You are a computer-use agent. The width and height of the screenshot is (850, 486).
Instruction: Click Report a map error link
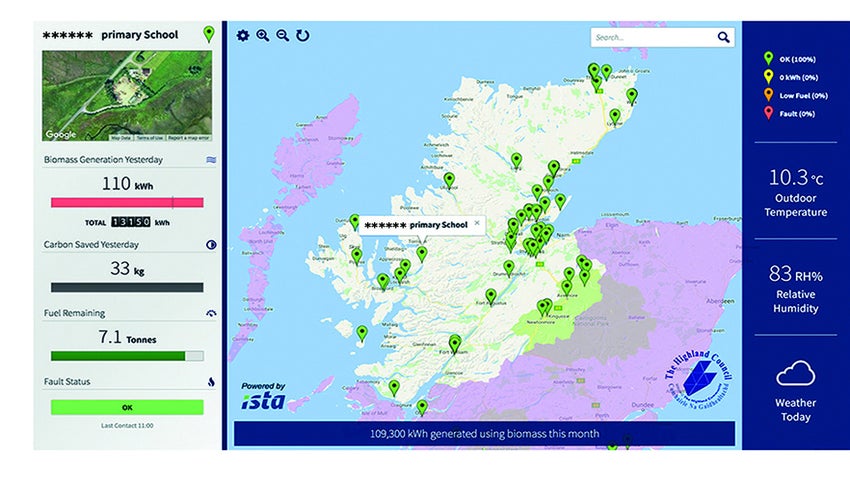(189, 138)
